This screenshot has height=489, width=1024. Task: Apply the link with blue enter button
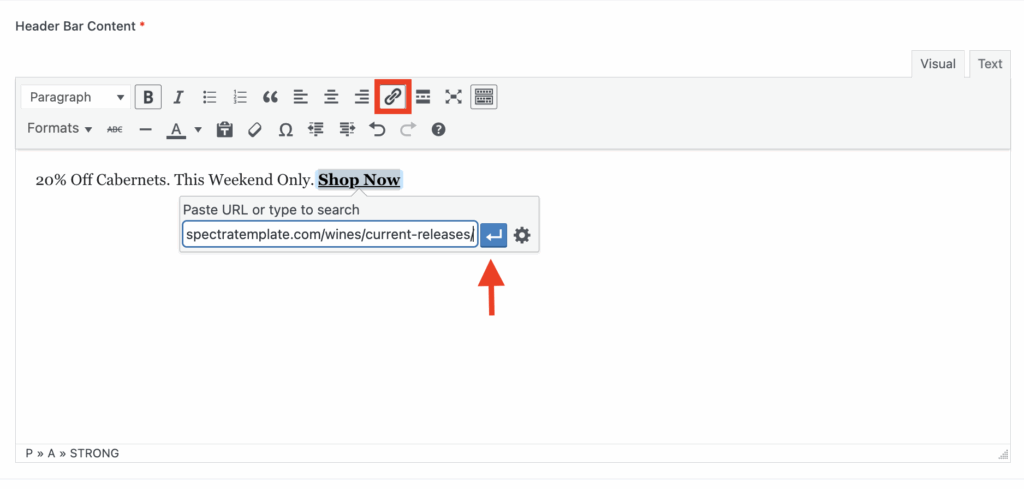point(494,235)
